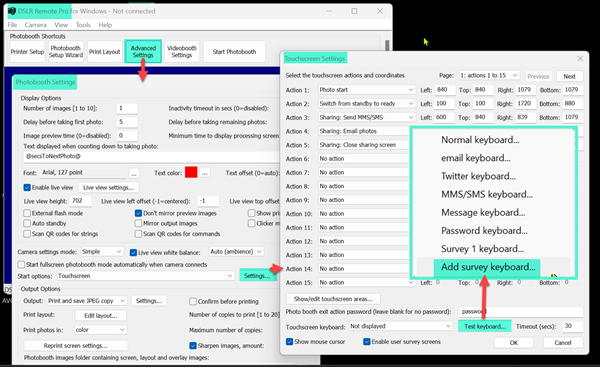
Task: Click Show/edit touchscreen areas button
Action: (x=333, y=299)
